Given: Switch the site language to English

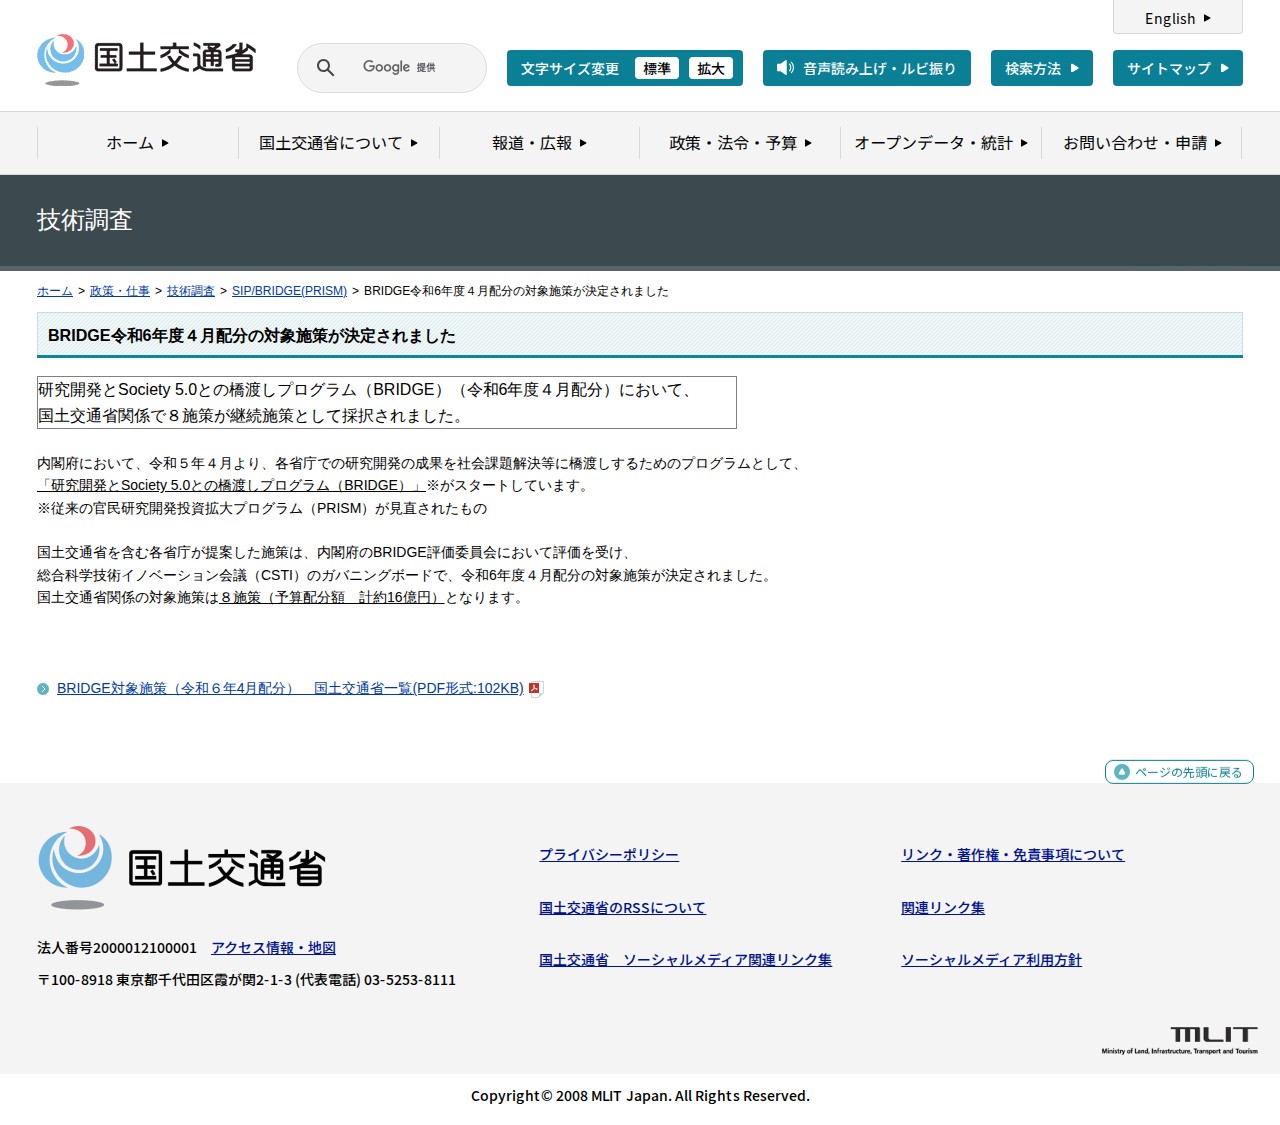Looking at the screenshot, I should 1177,18.
